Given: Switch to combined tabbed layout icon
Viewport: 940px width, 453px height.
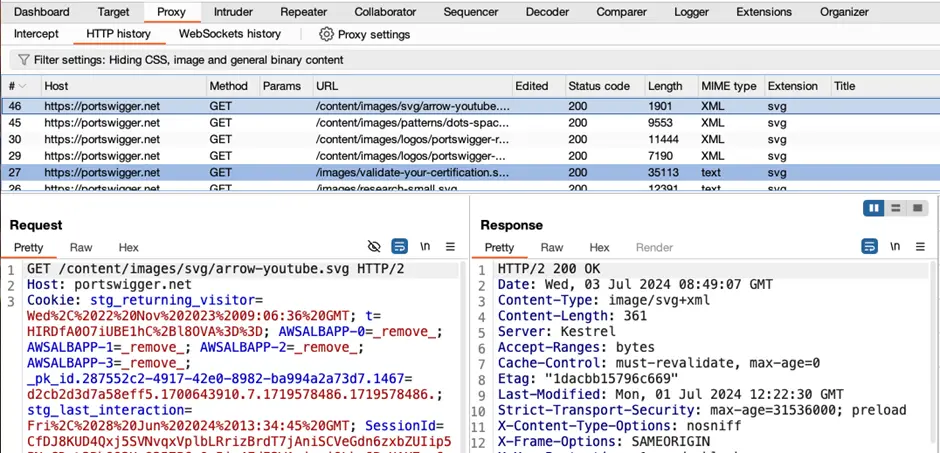Looking at the screenshot, I should (915, 208).
